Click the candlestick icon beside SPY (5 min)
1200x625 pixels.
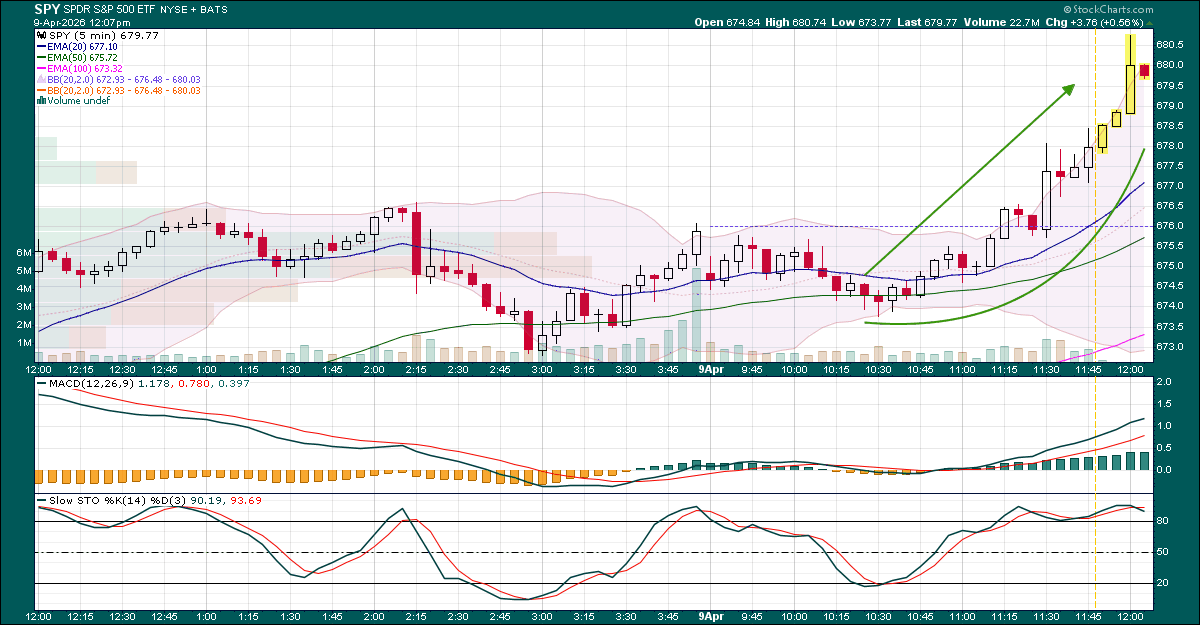[x=40, y=35]
